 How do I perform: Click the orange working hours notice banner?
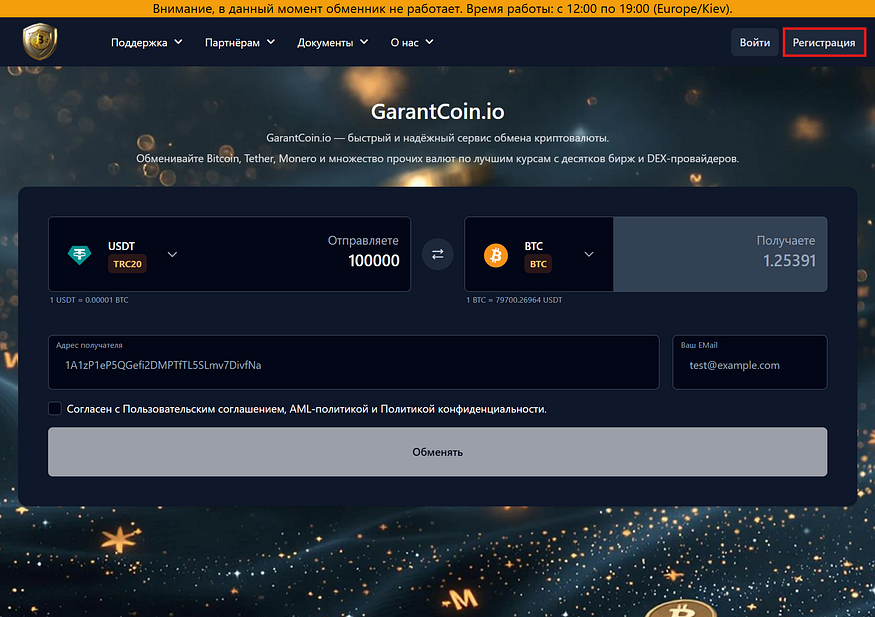438,8
